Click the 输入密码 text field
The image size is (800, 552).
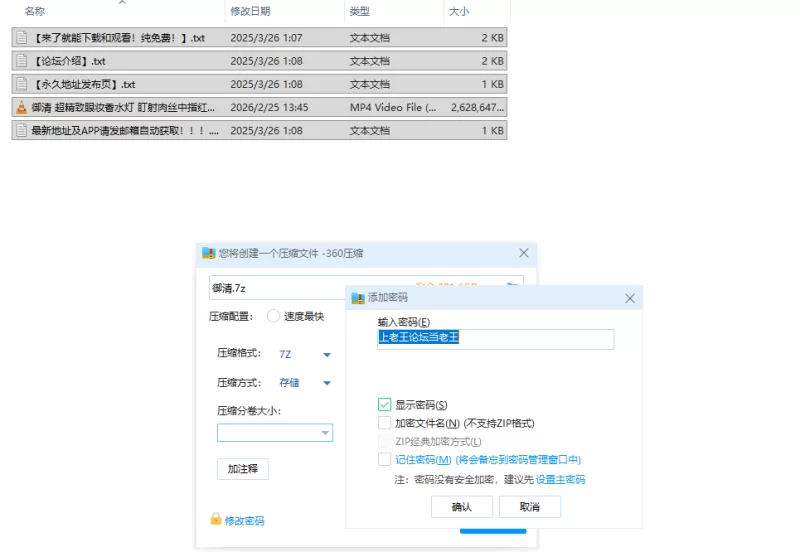coord(495,339)
